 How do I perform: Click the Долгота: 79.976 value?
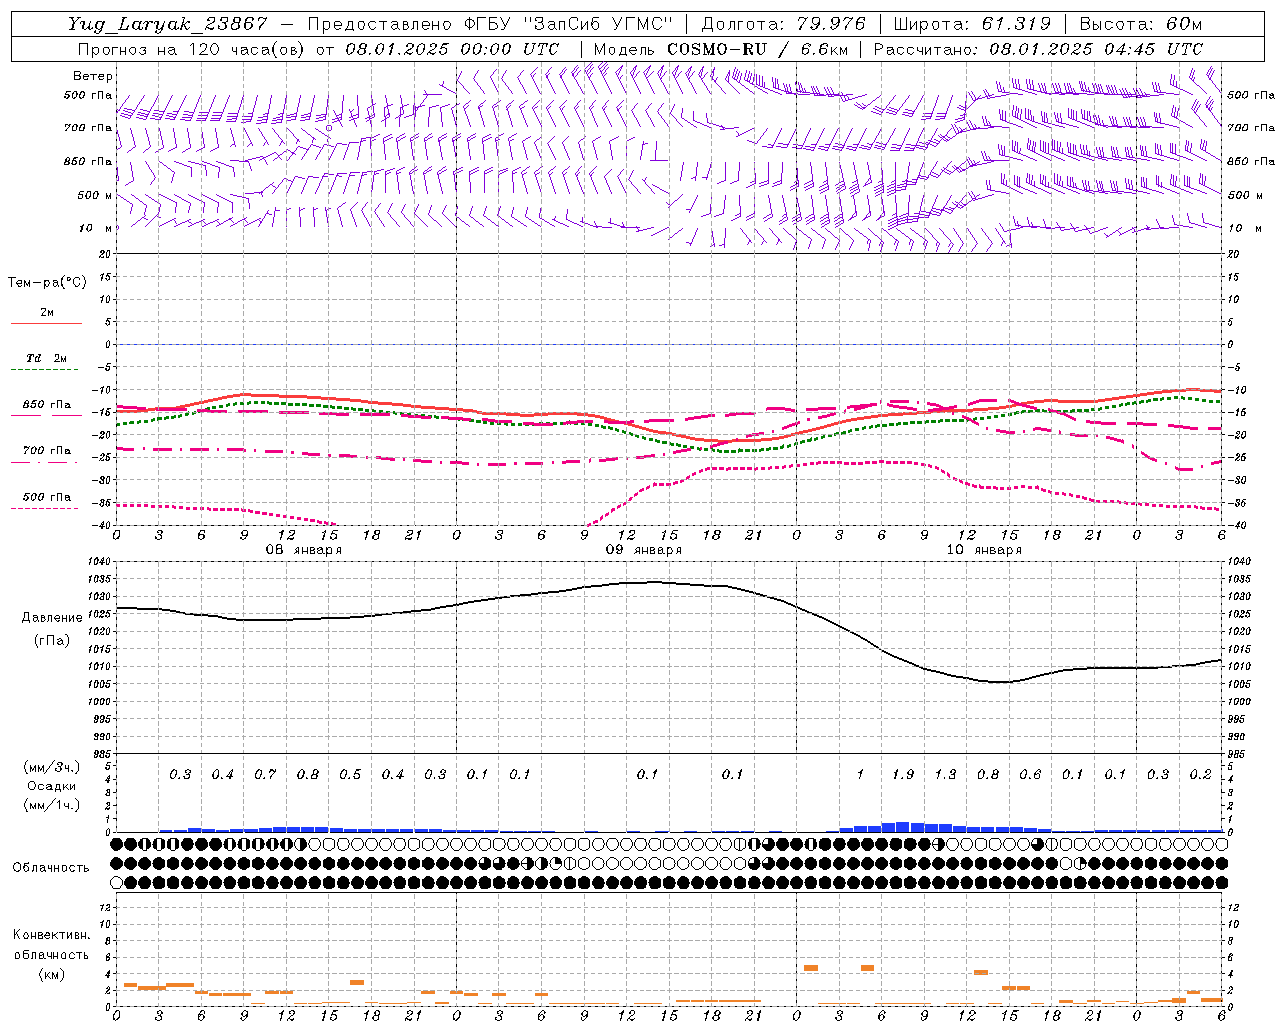(785, 24)
